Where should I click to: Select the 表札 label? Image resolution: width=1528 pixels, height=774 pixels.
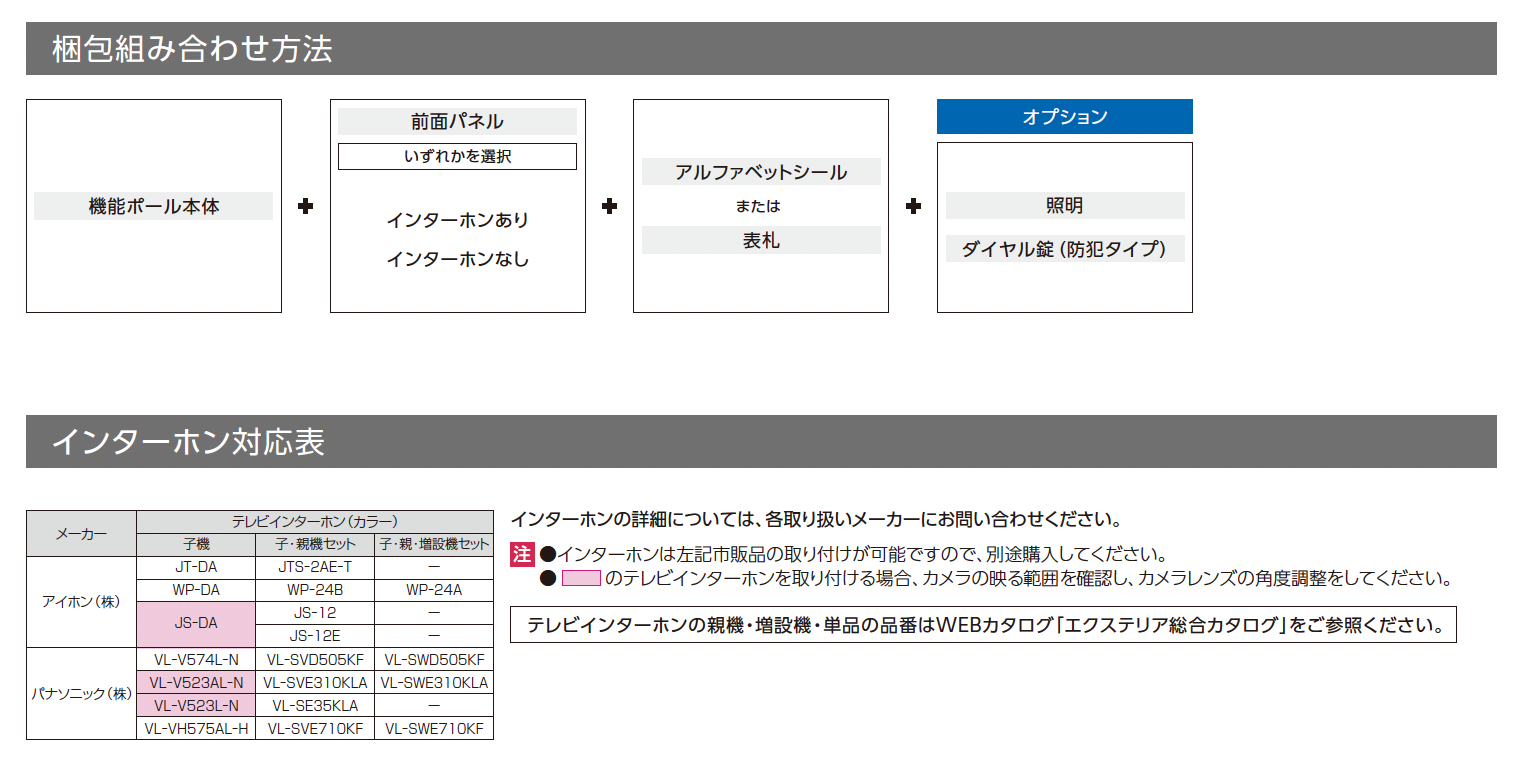(761, 240)
